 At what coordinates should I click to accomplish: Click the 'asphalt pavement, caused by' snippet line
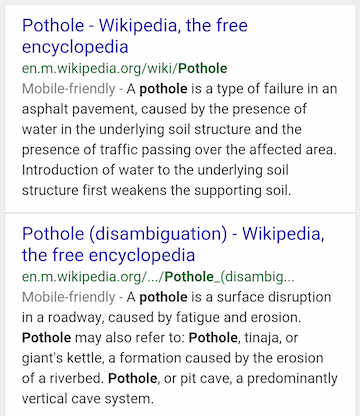(164, 109)
